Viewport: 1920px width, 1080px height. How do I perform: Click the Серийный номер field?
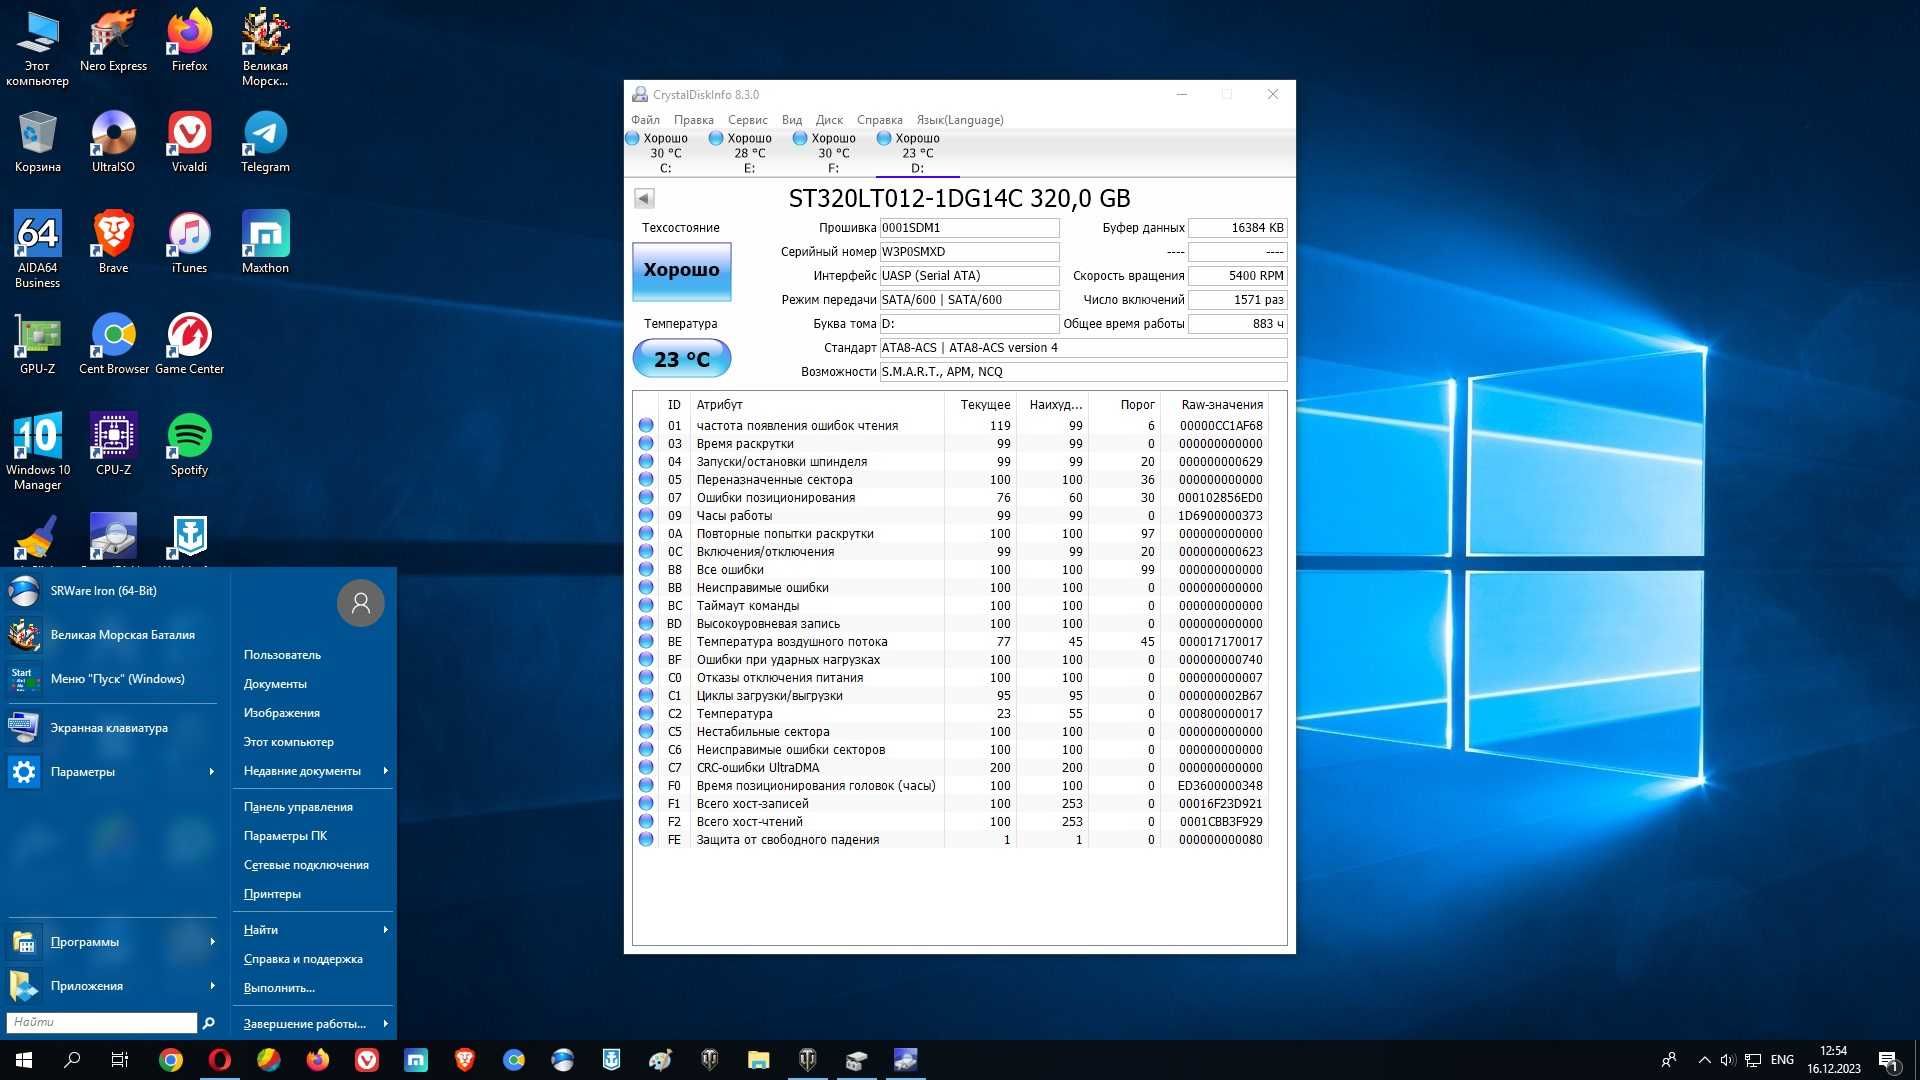tap(969, 252)
